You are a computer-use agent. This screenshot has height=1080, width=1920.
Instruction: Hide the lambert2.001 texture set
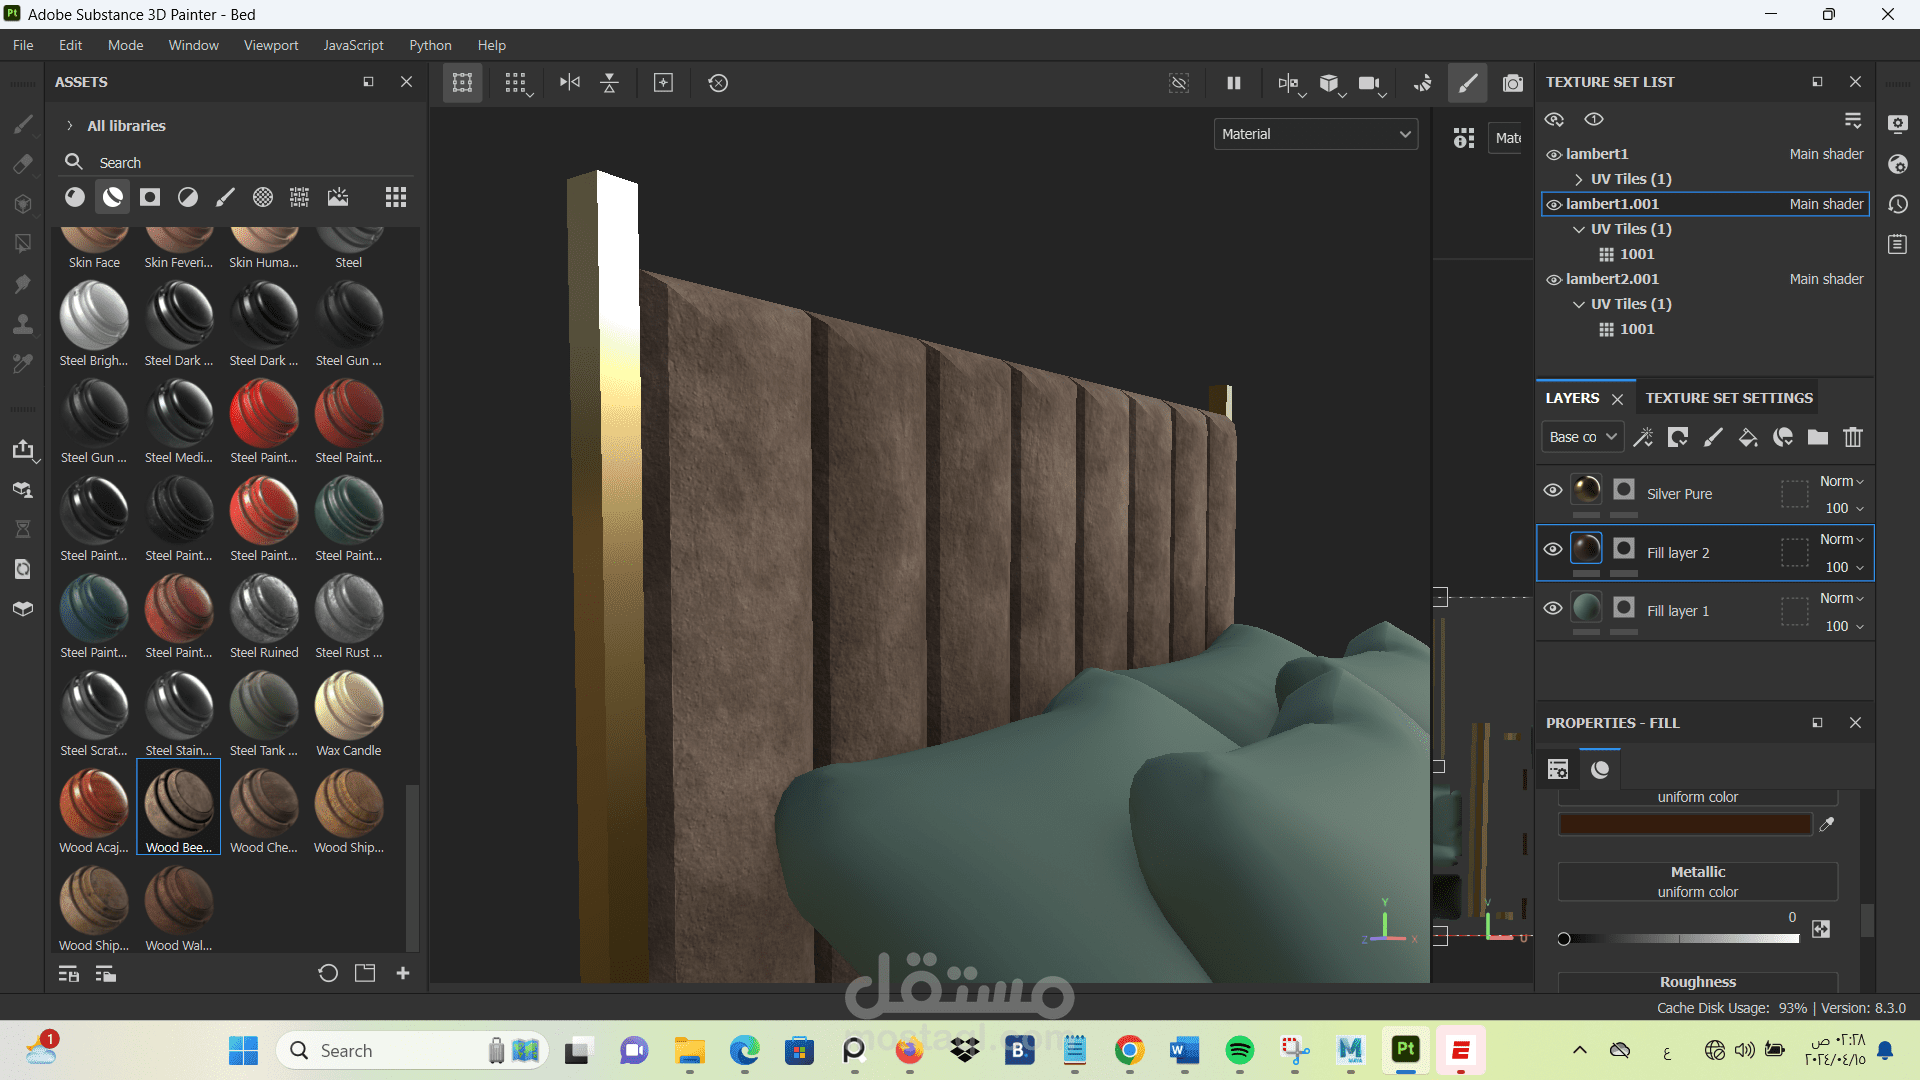tap(1553, 280)
